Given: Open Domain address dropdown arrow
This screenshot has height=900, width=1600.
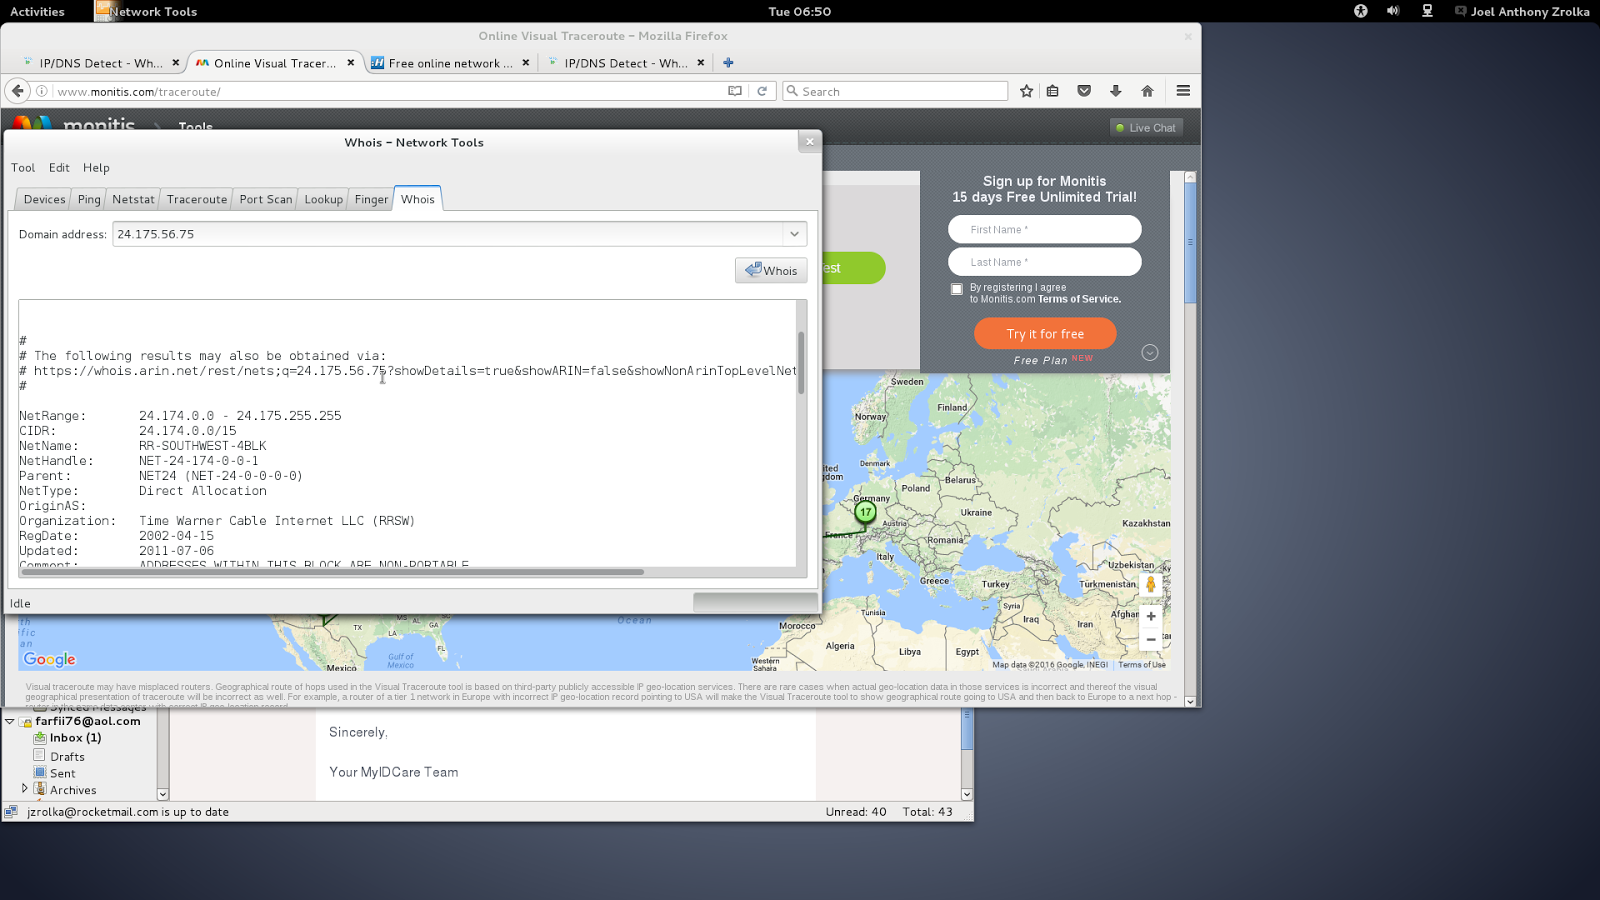Looking at the screenshot, I should click(794, 234).
